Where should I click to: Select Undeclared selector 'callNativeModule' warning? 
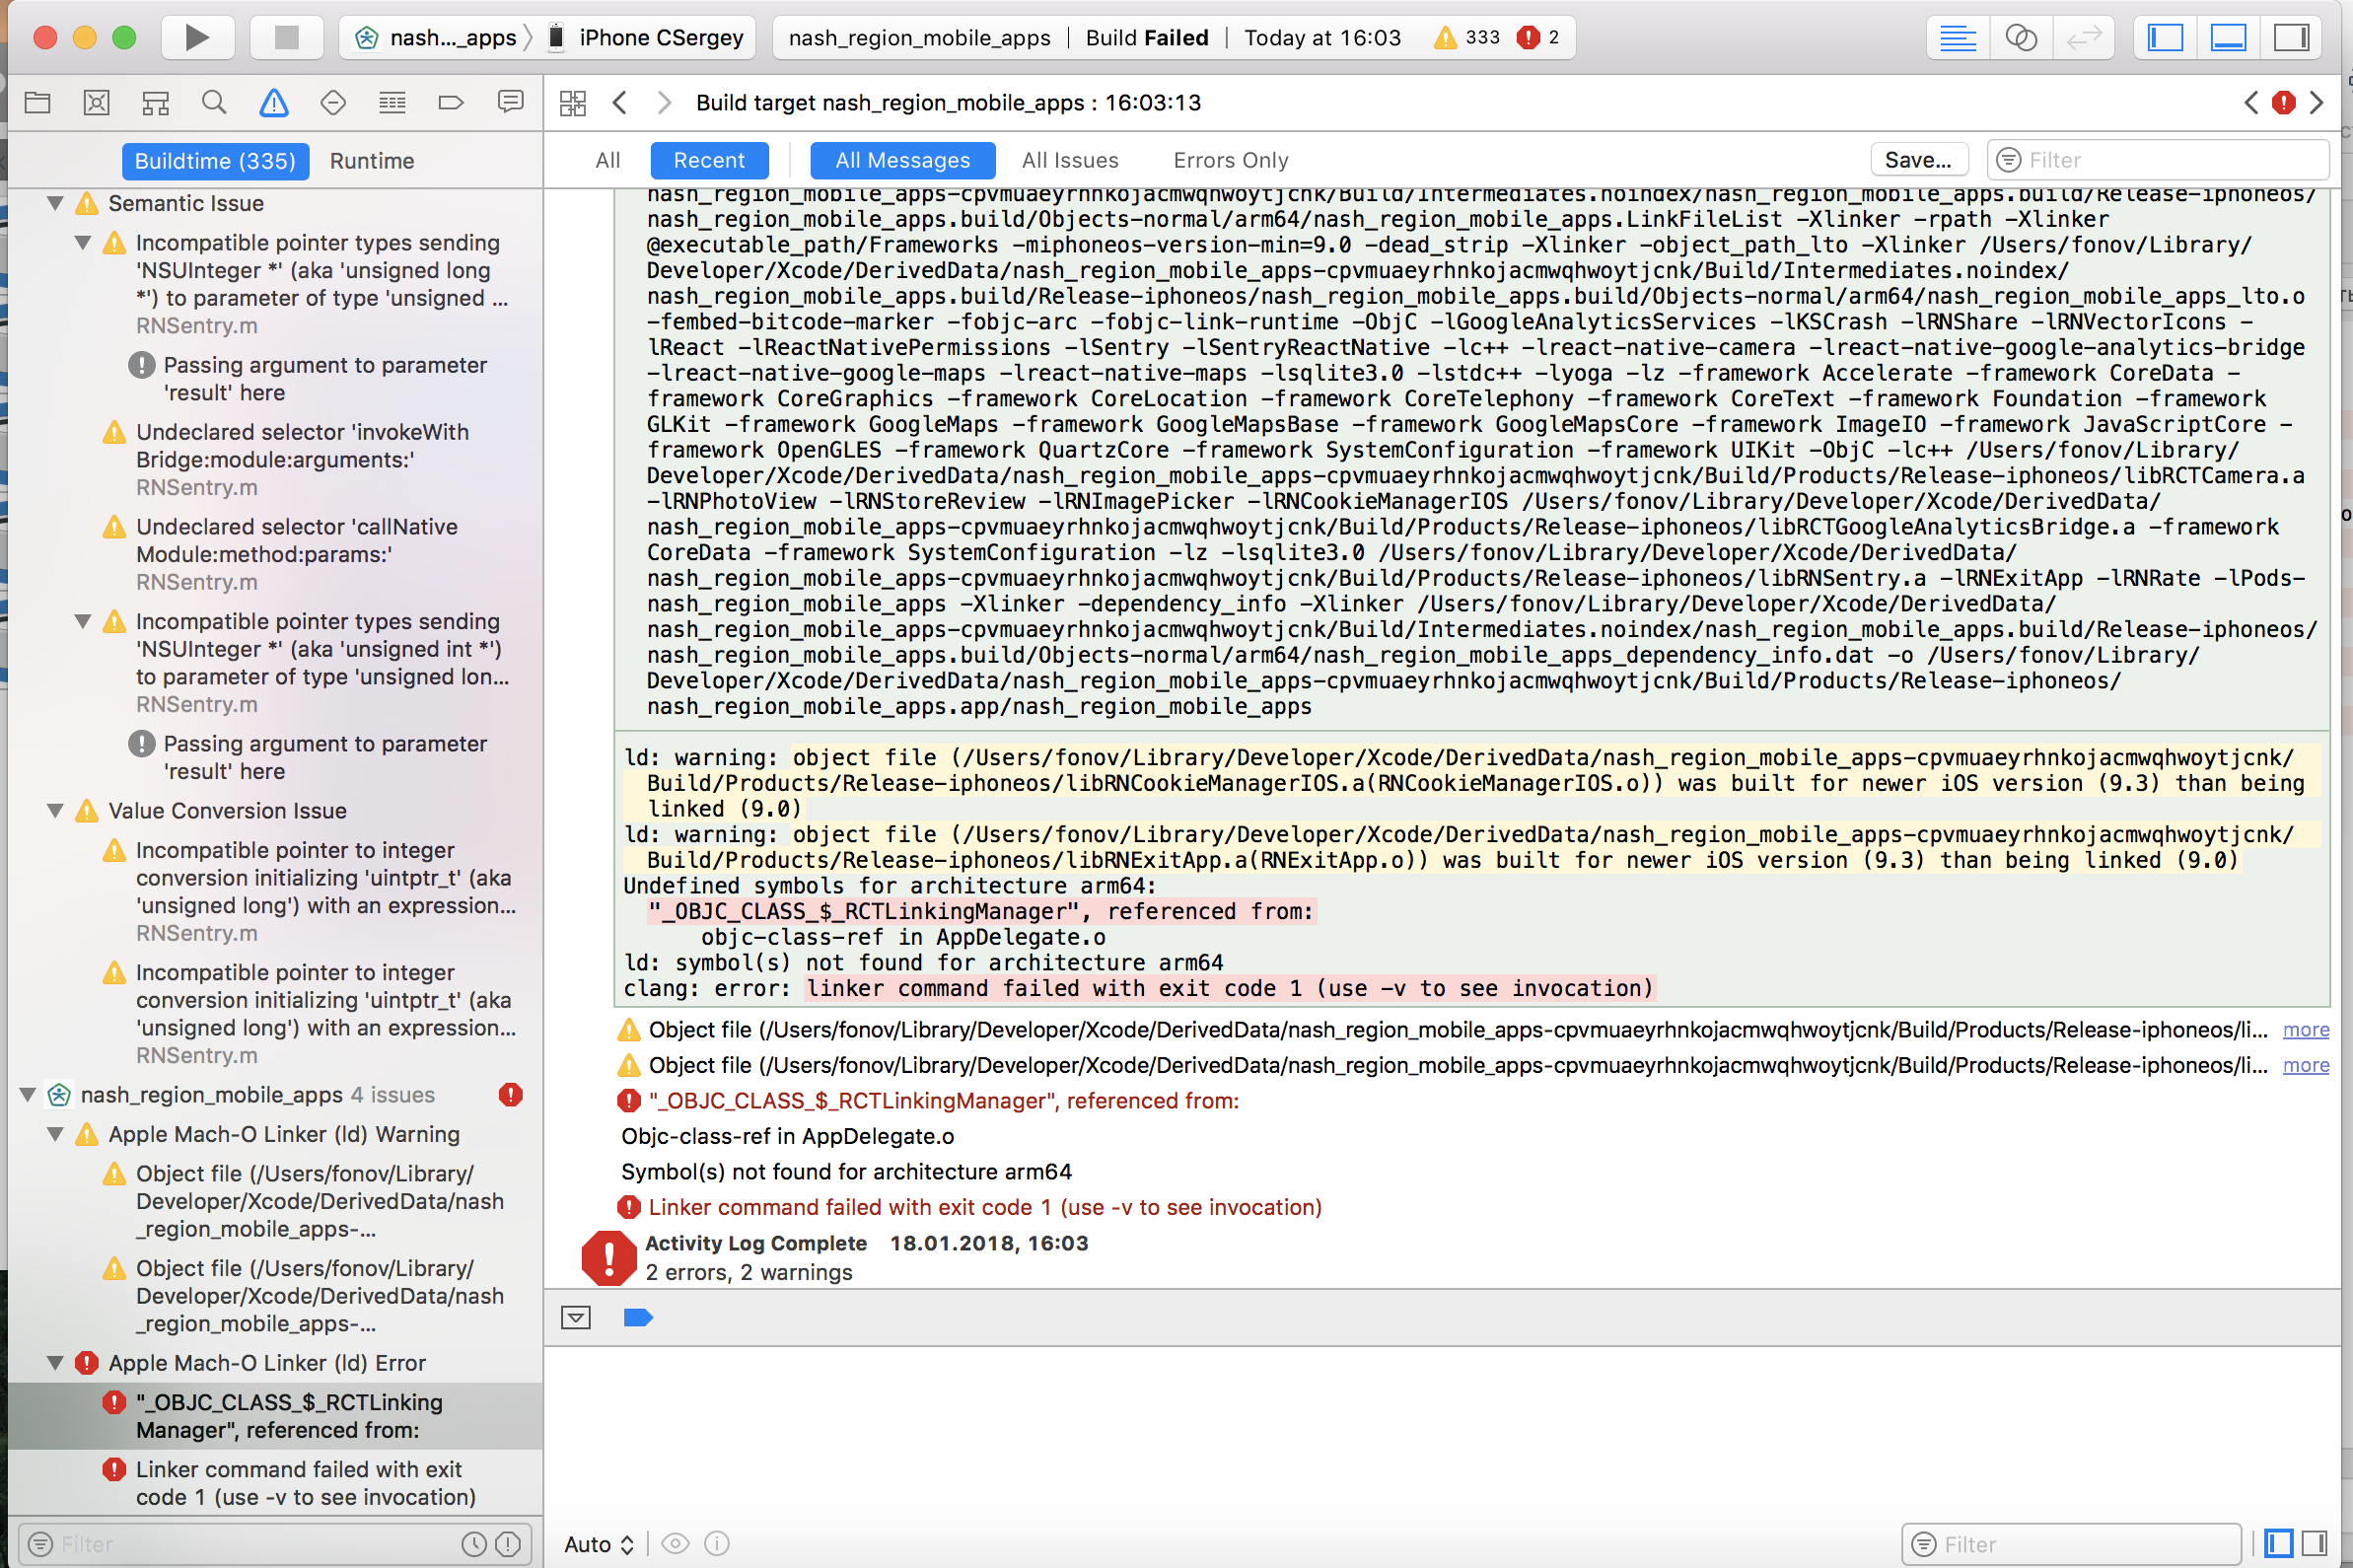280,555
